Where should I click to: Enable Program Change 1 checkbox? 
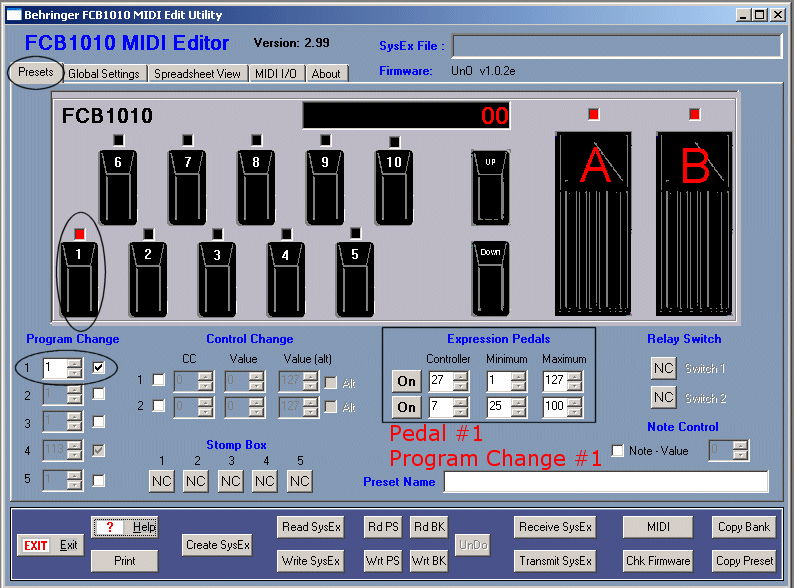click(99, 367)
